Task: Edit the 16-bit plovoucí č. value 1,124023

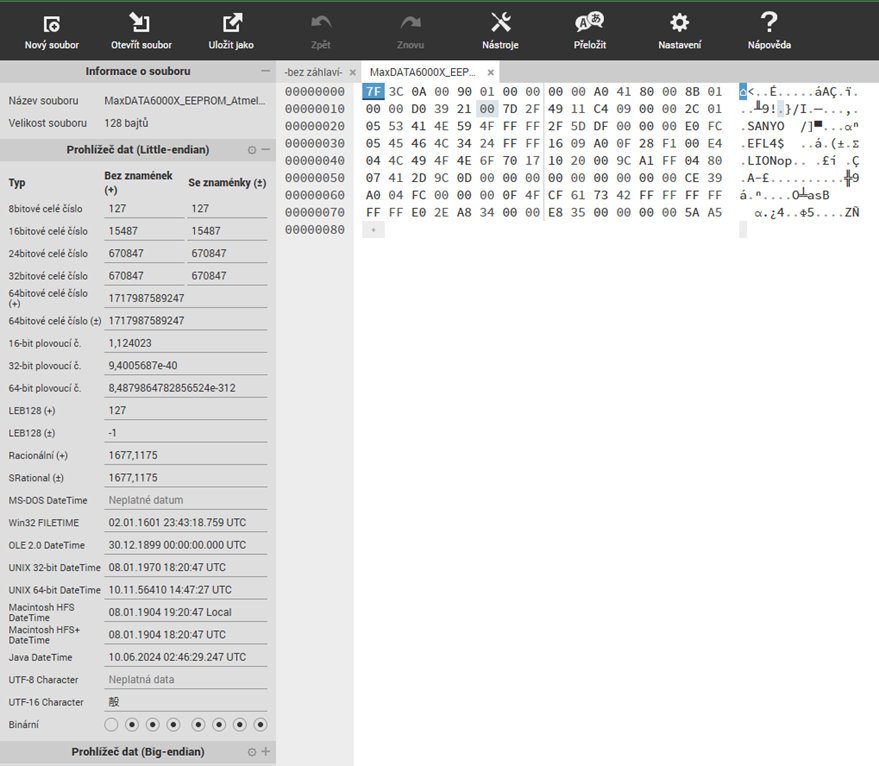Action: click(186, 343)
